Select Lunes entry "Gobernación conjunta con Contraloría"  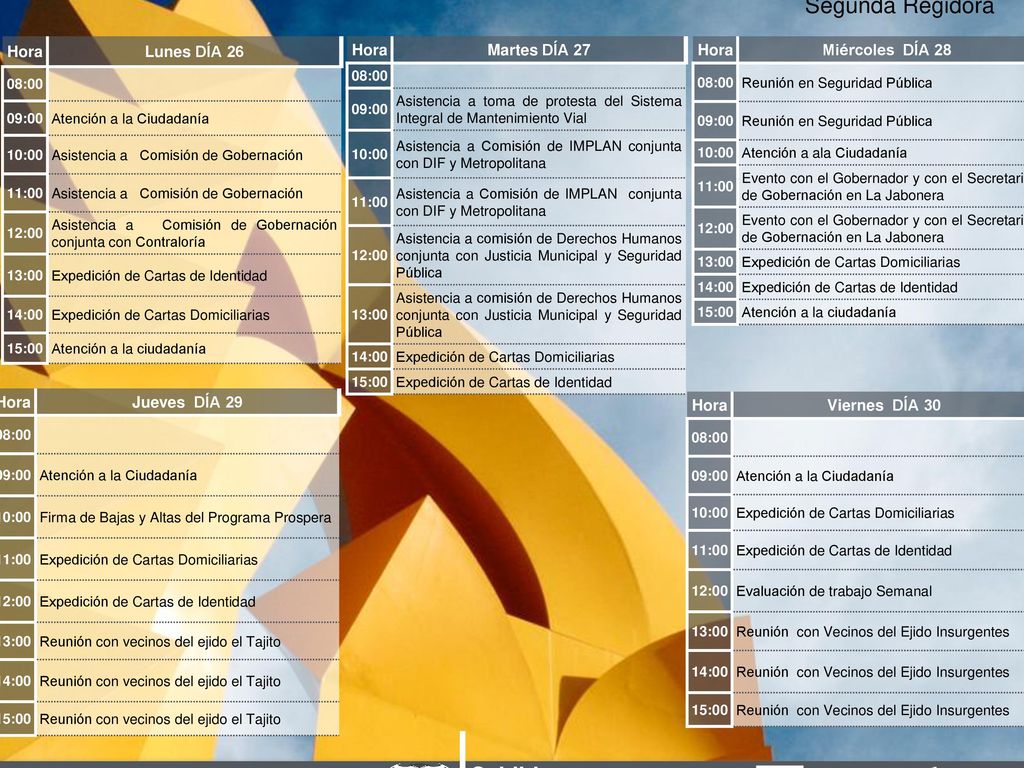click(x=195, y=233)
